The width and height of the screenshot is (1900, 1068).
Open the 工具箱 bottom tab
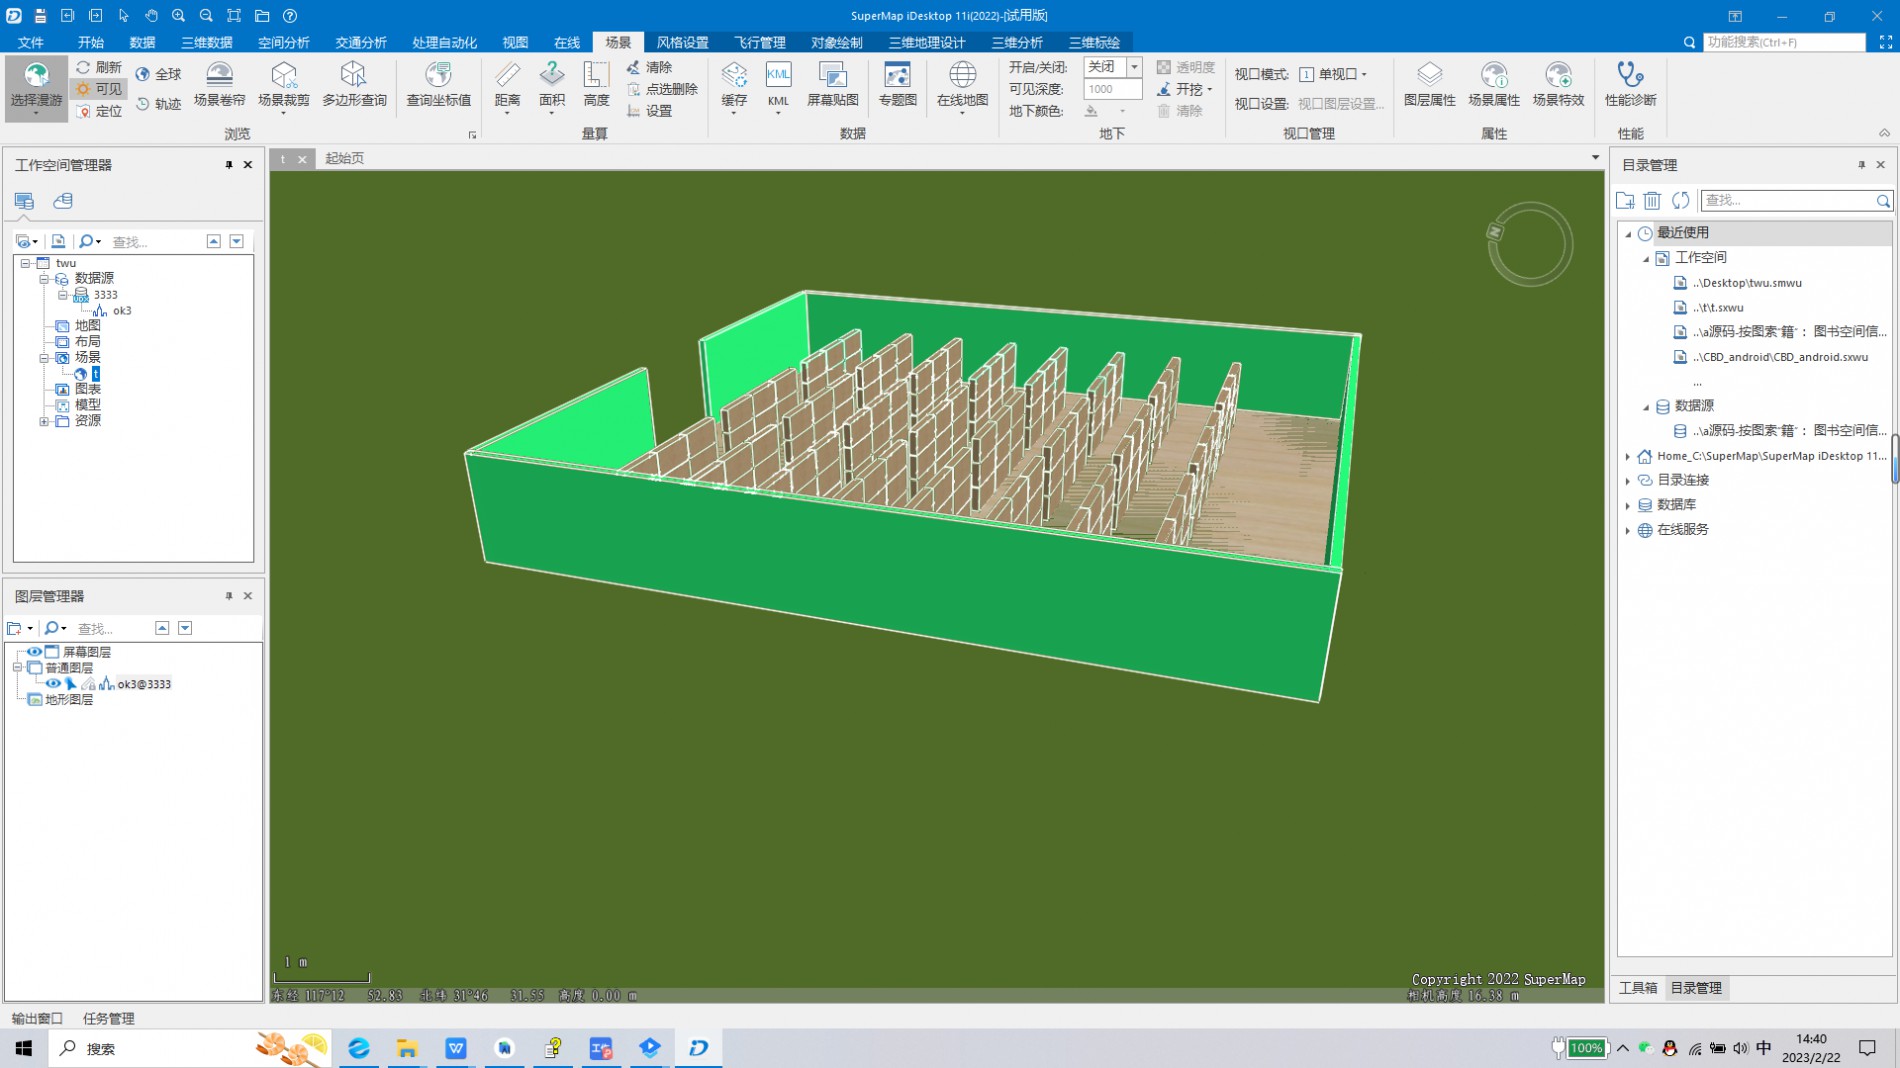1638,988
